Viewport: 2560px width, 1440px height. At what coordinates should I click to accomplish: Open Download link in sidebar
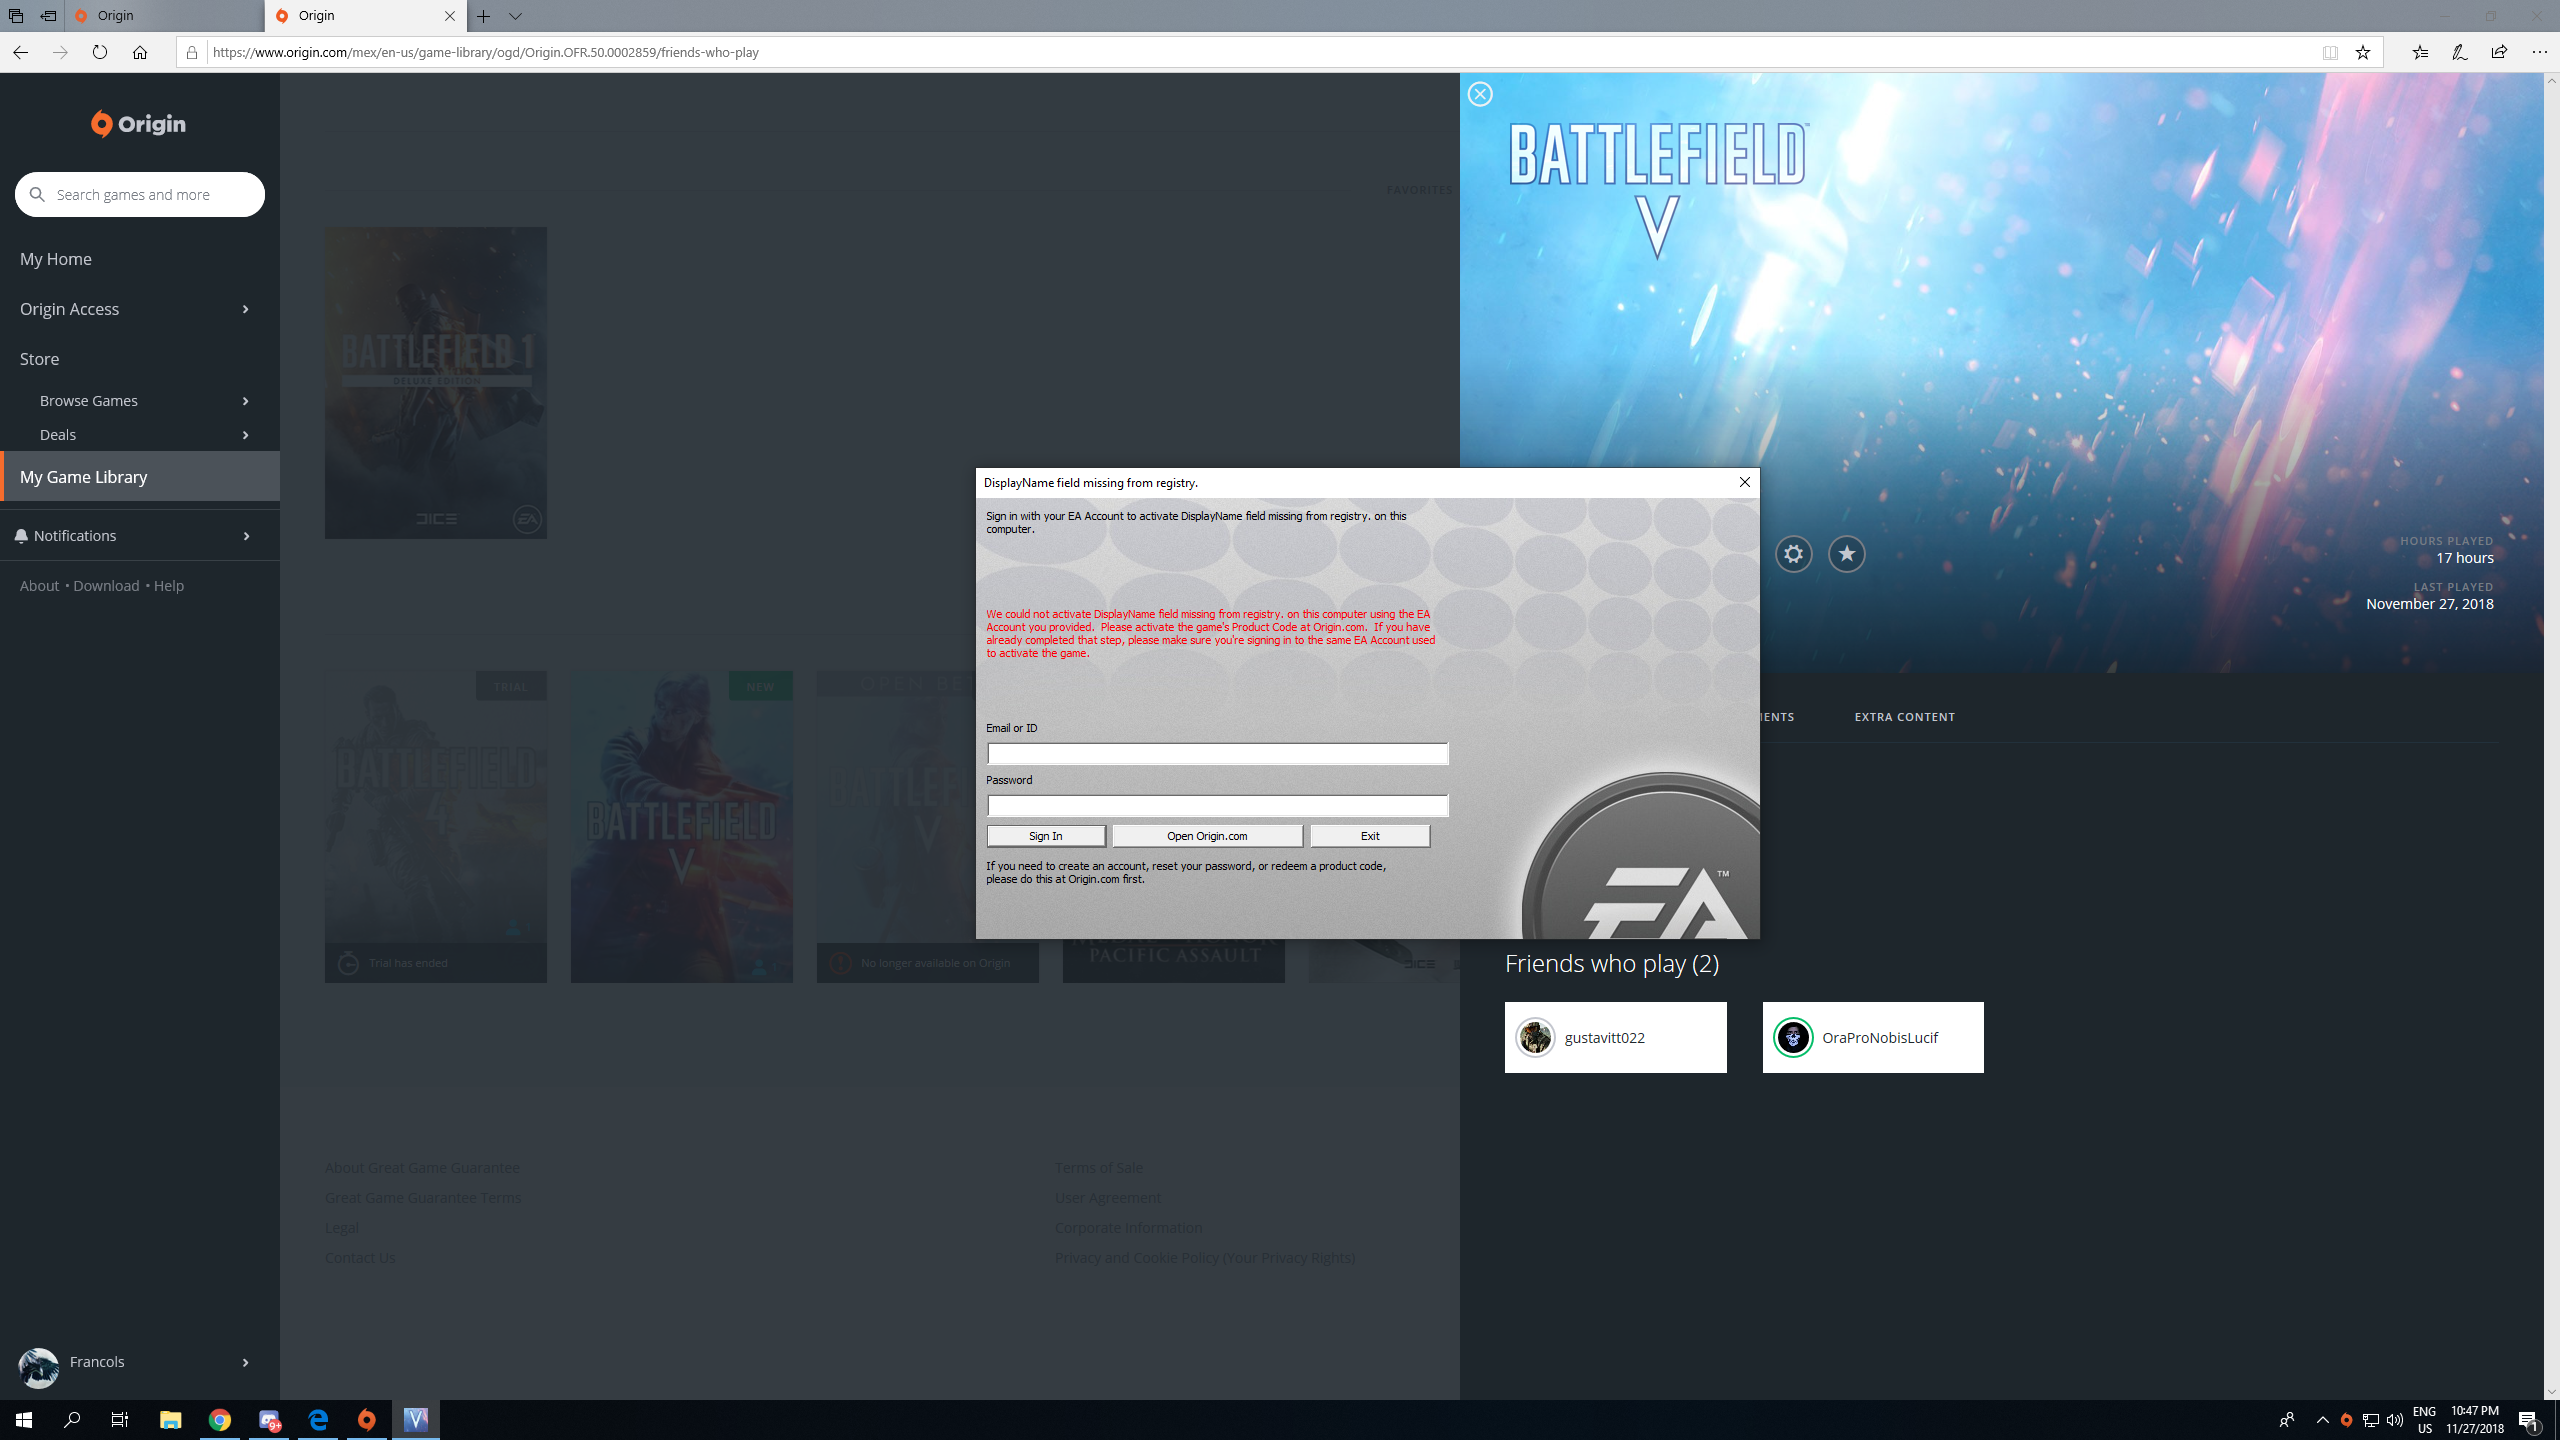(106, 586)
